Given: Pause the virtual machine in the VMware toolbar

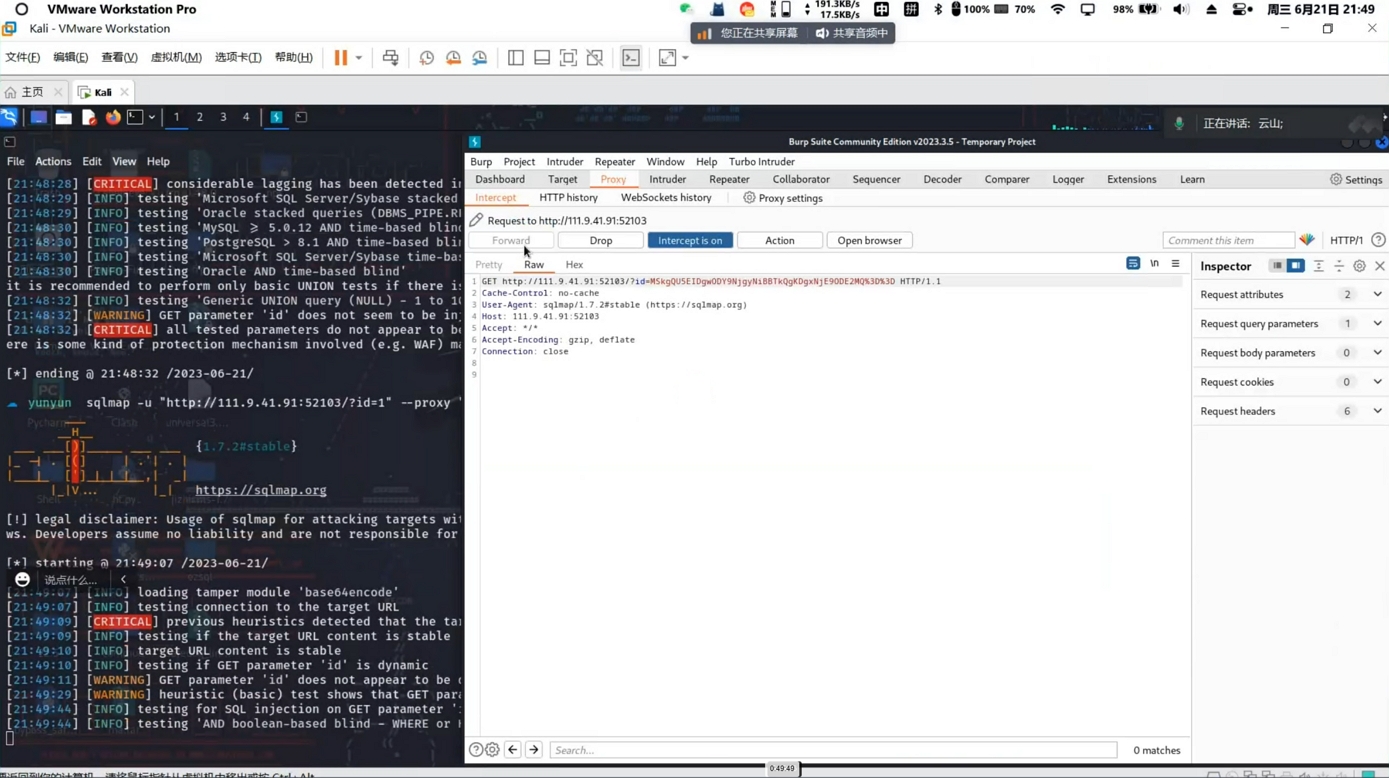Looking at the screenshot, I should (x=341, y=58).
